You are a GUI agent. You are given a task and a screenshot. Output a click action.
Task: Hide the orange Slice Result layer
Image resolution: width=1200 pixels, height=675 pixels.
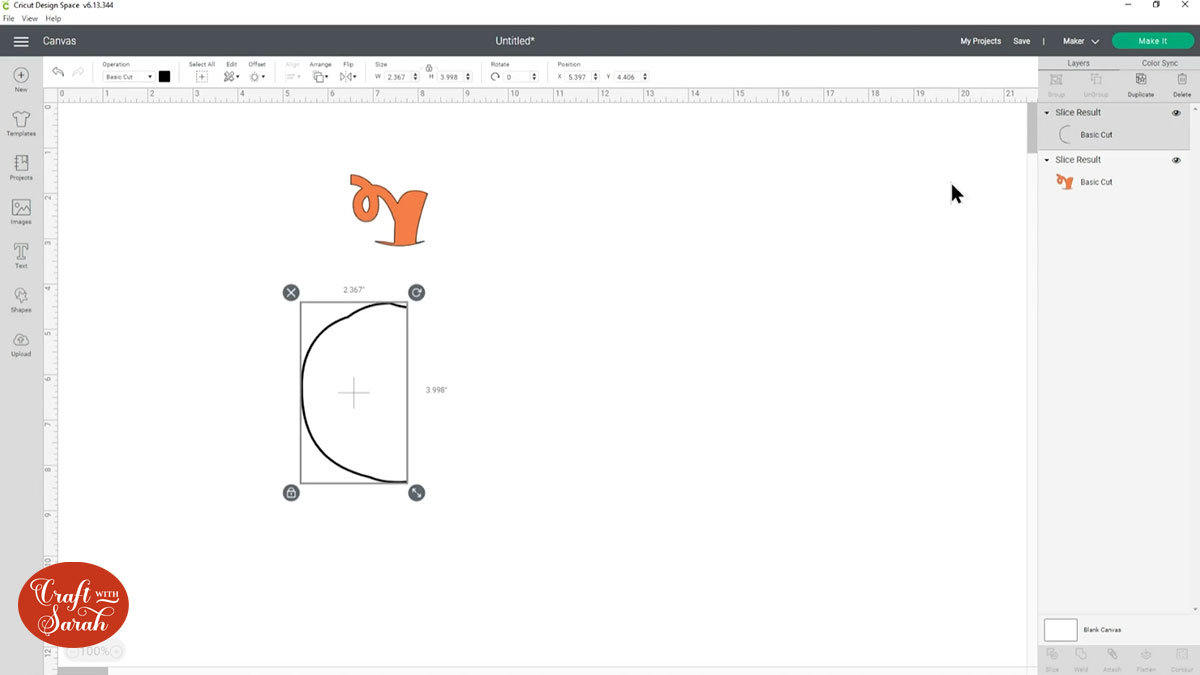point(1176,160)
